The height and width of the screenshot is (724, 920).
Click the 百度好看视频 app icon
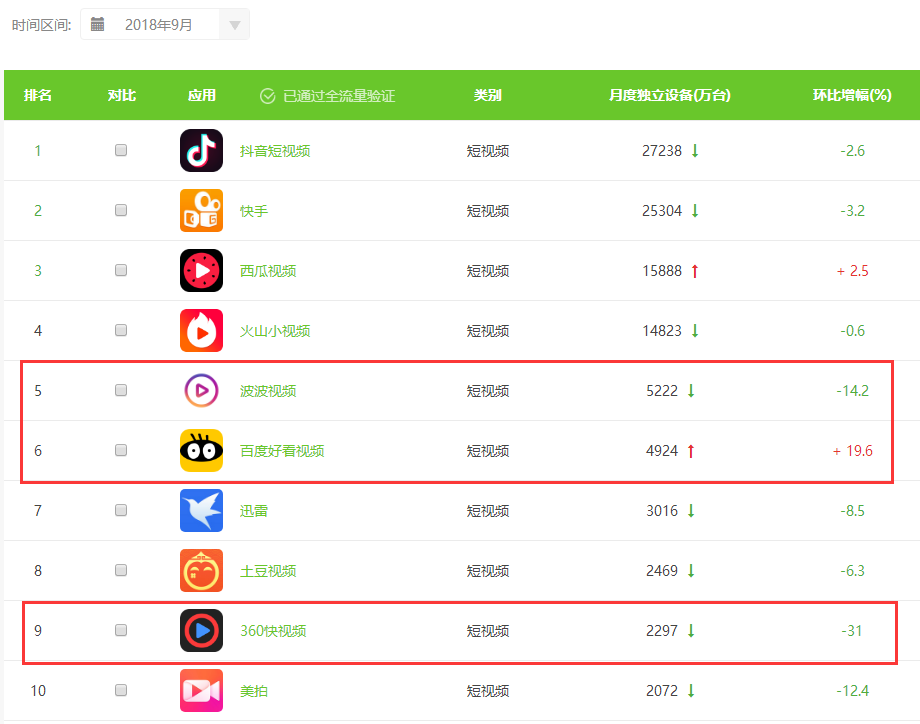click(201, 451)
